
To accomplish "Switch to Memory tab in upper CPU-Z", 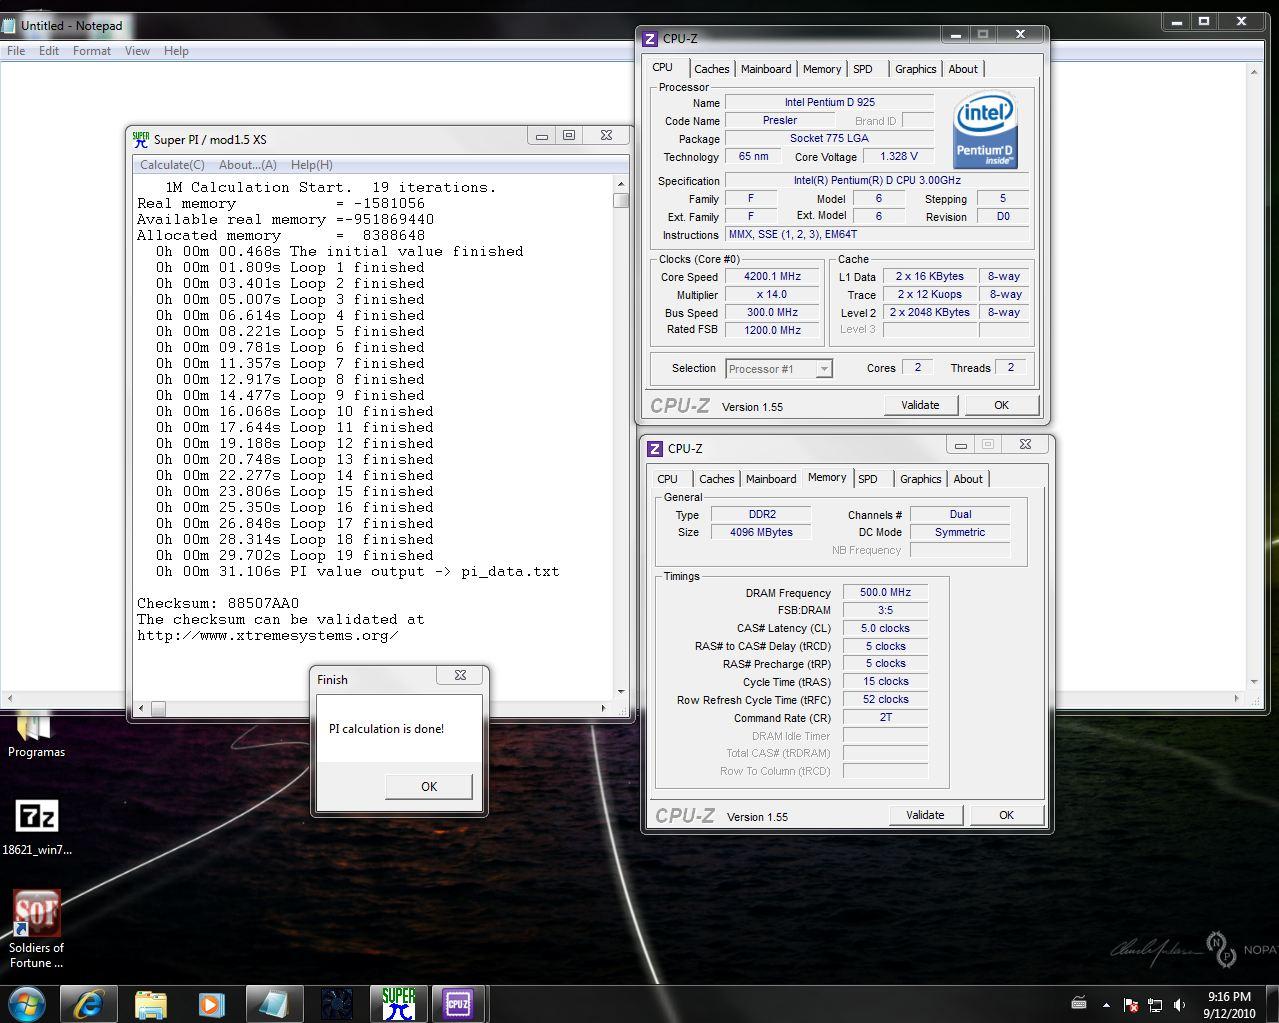I will (822, 69).
